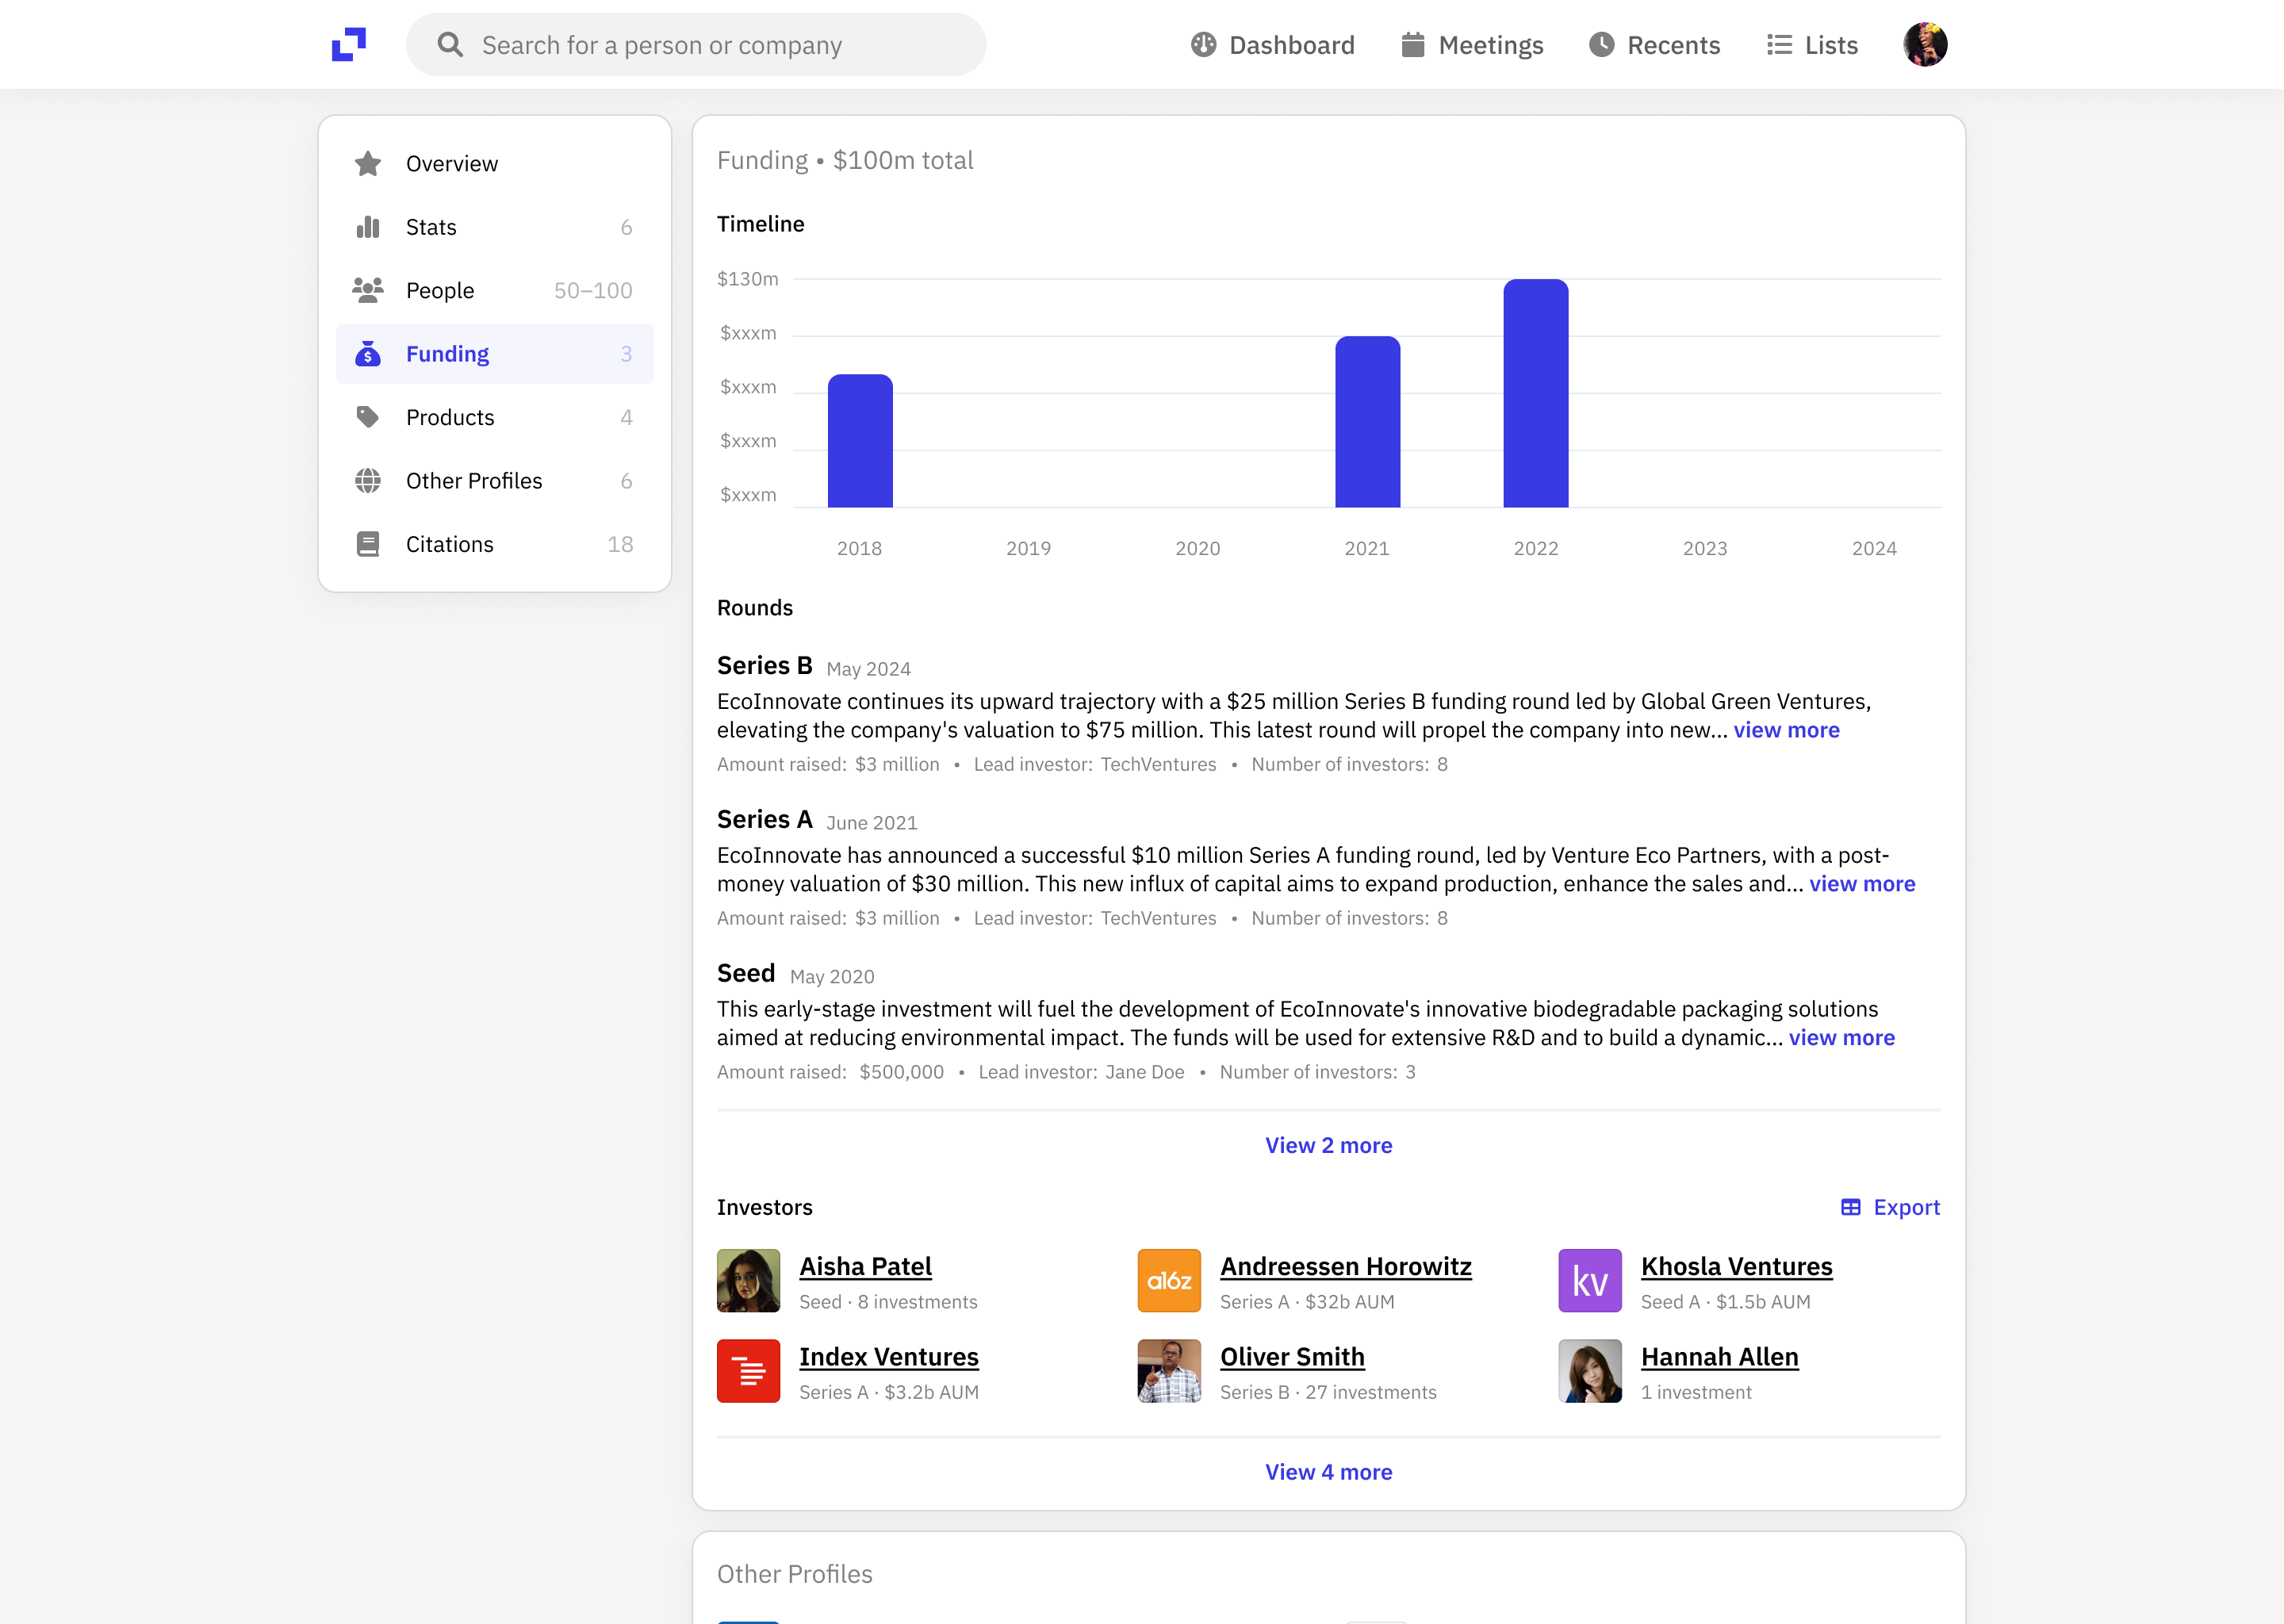Click the Dashboard gauge icon
The width and height of the screenshot is (2284, 1624).
point(1203,45)
